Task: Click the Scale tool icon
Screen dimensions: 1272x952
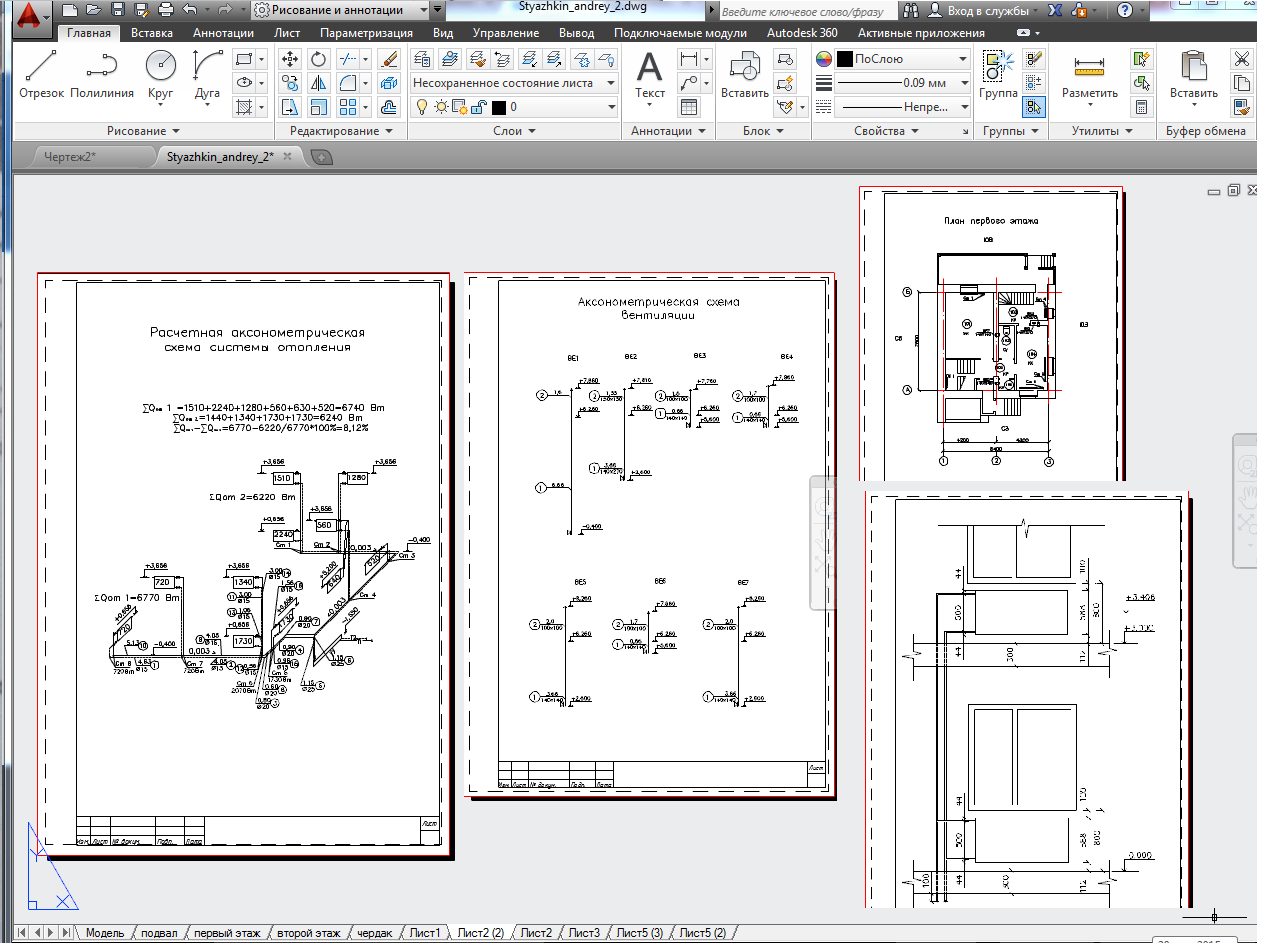Action: pos(319,107)
